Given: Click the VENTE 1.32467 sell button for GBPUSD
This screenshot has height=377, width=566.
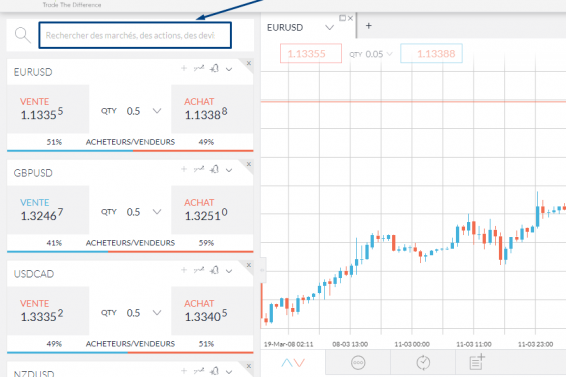Looking at the screenshot, I should tap(48, 210).
